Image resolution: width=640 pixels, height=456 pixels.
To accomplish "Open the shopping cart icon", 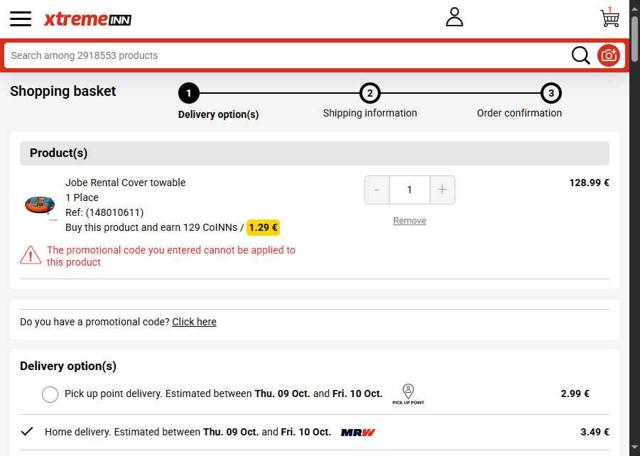I will pos(610,18).
